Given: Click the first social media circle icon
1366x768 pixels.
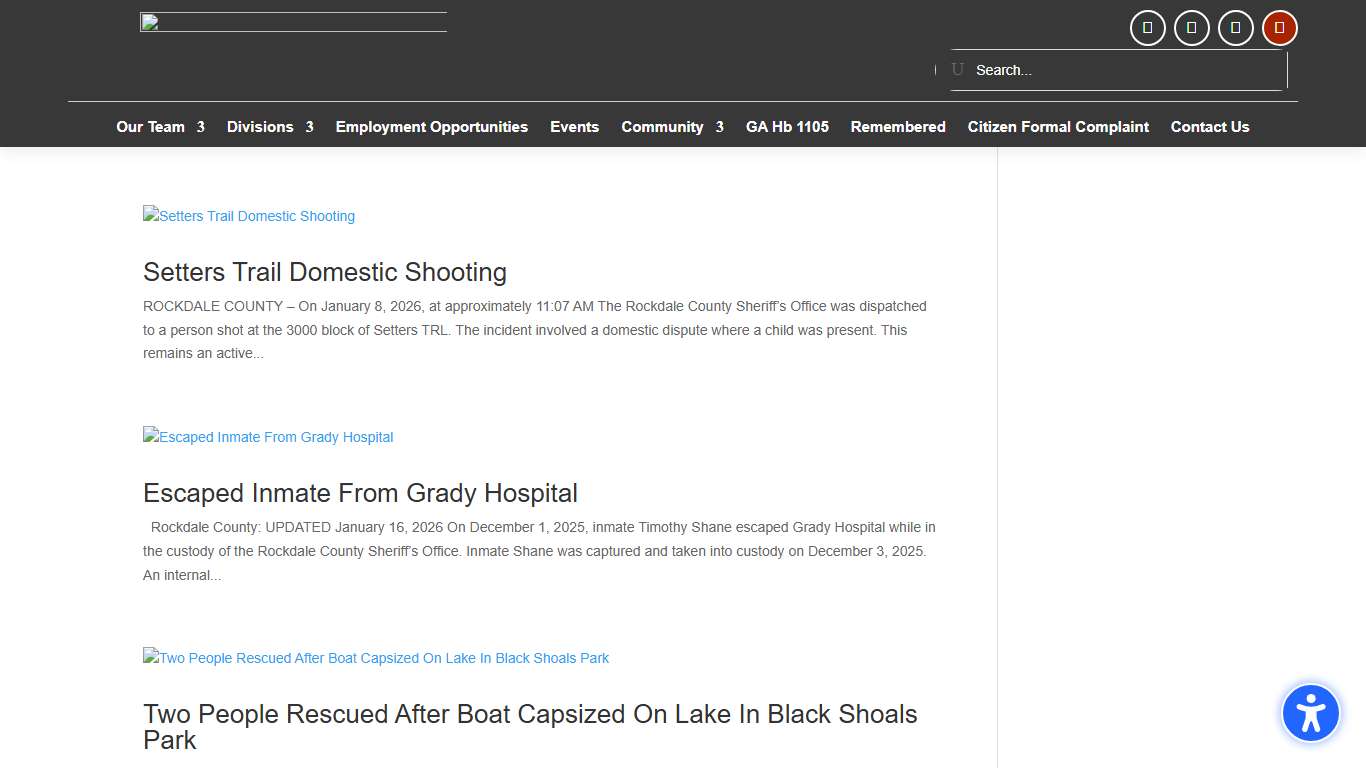Looking at the screenshot, I should pyautogui.click(x=1147, y=28).
